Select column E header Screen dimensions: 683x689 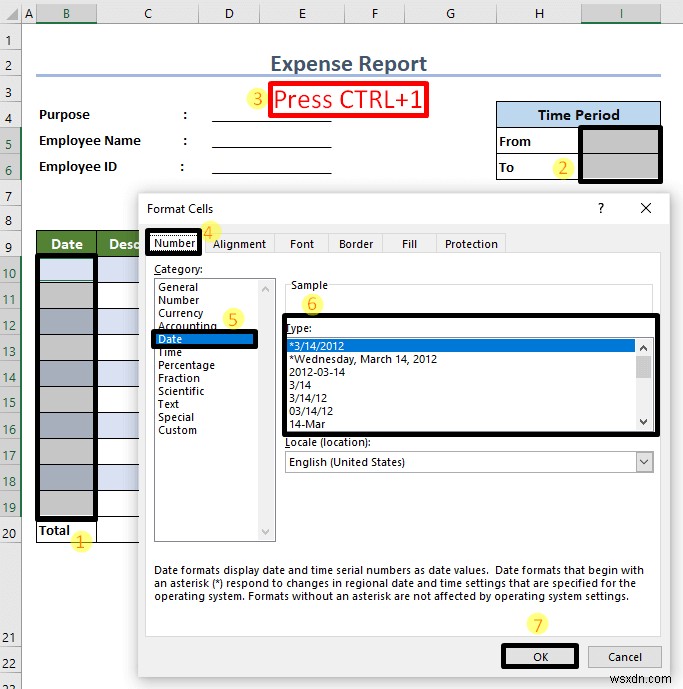(x=302, y=14)
